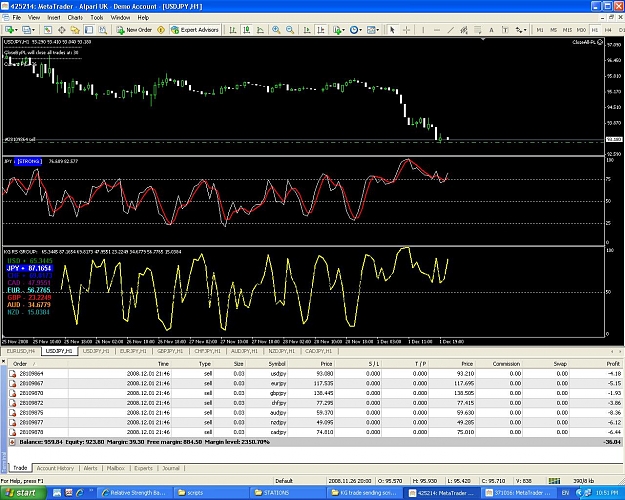The height and width of the screenshot is (500, 625).
Task: Switch to the EURUSD,H4 chart tab
Action: 21,351
